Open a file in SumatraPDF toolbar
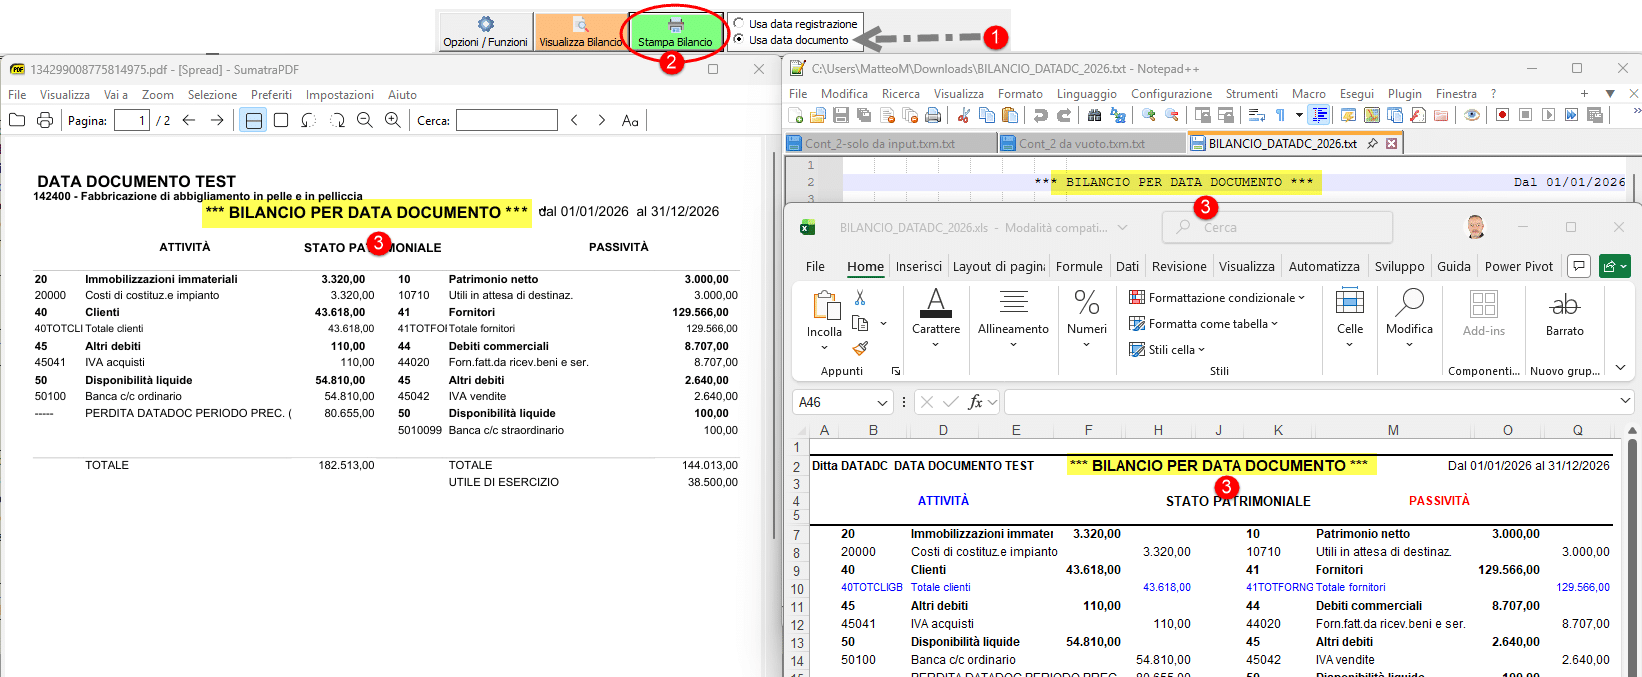Screen dimensions: 1642x677 tap(17, 120)
